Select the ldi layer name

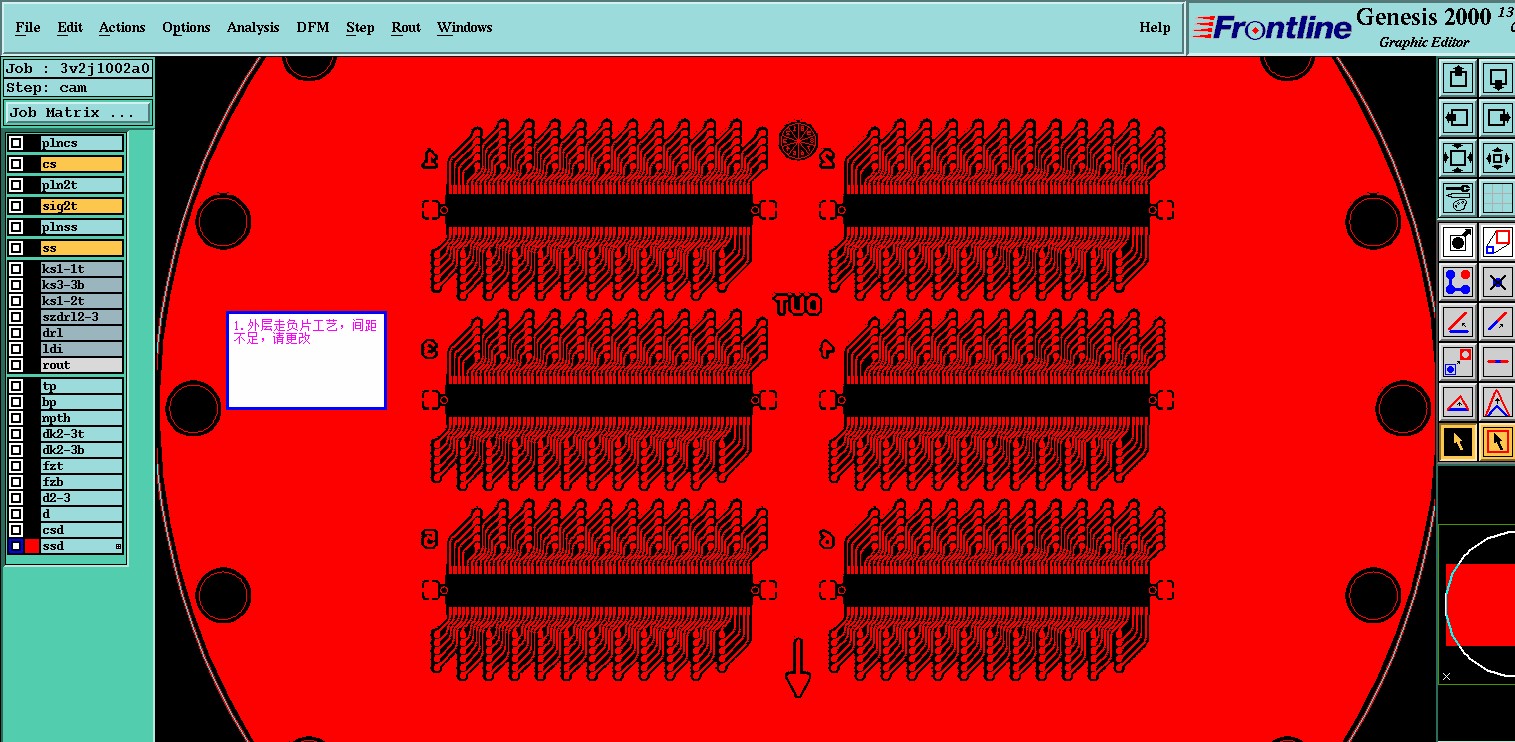pos(81,349)
